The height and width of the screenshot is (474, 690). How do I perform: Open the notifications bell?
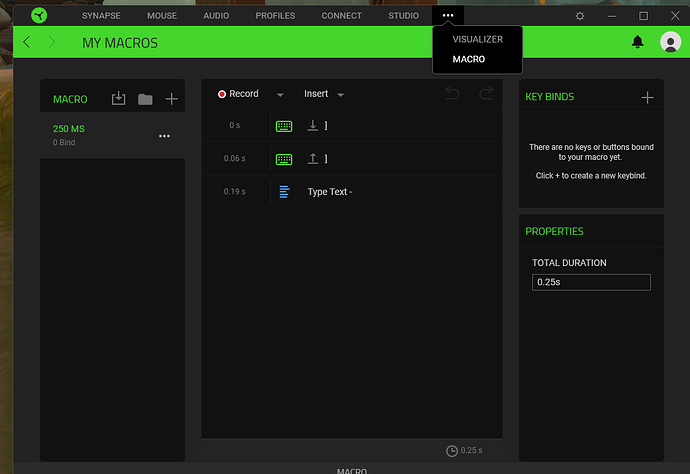click(x=638, y=42)
